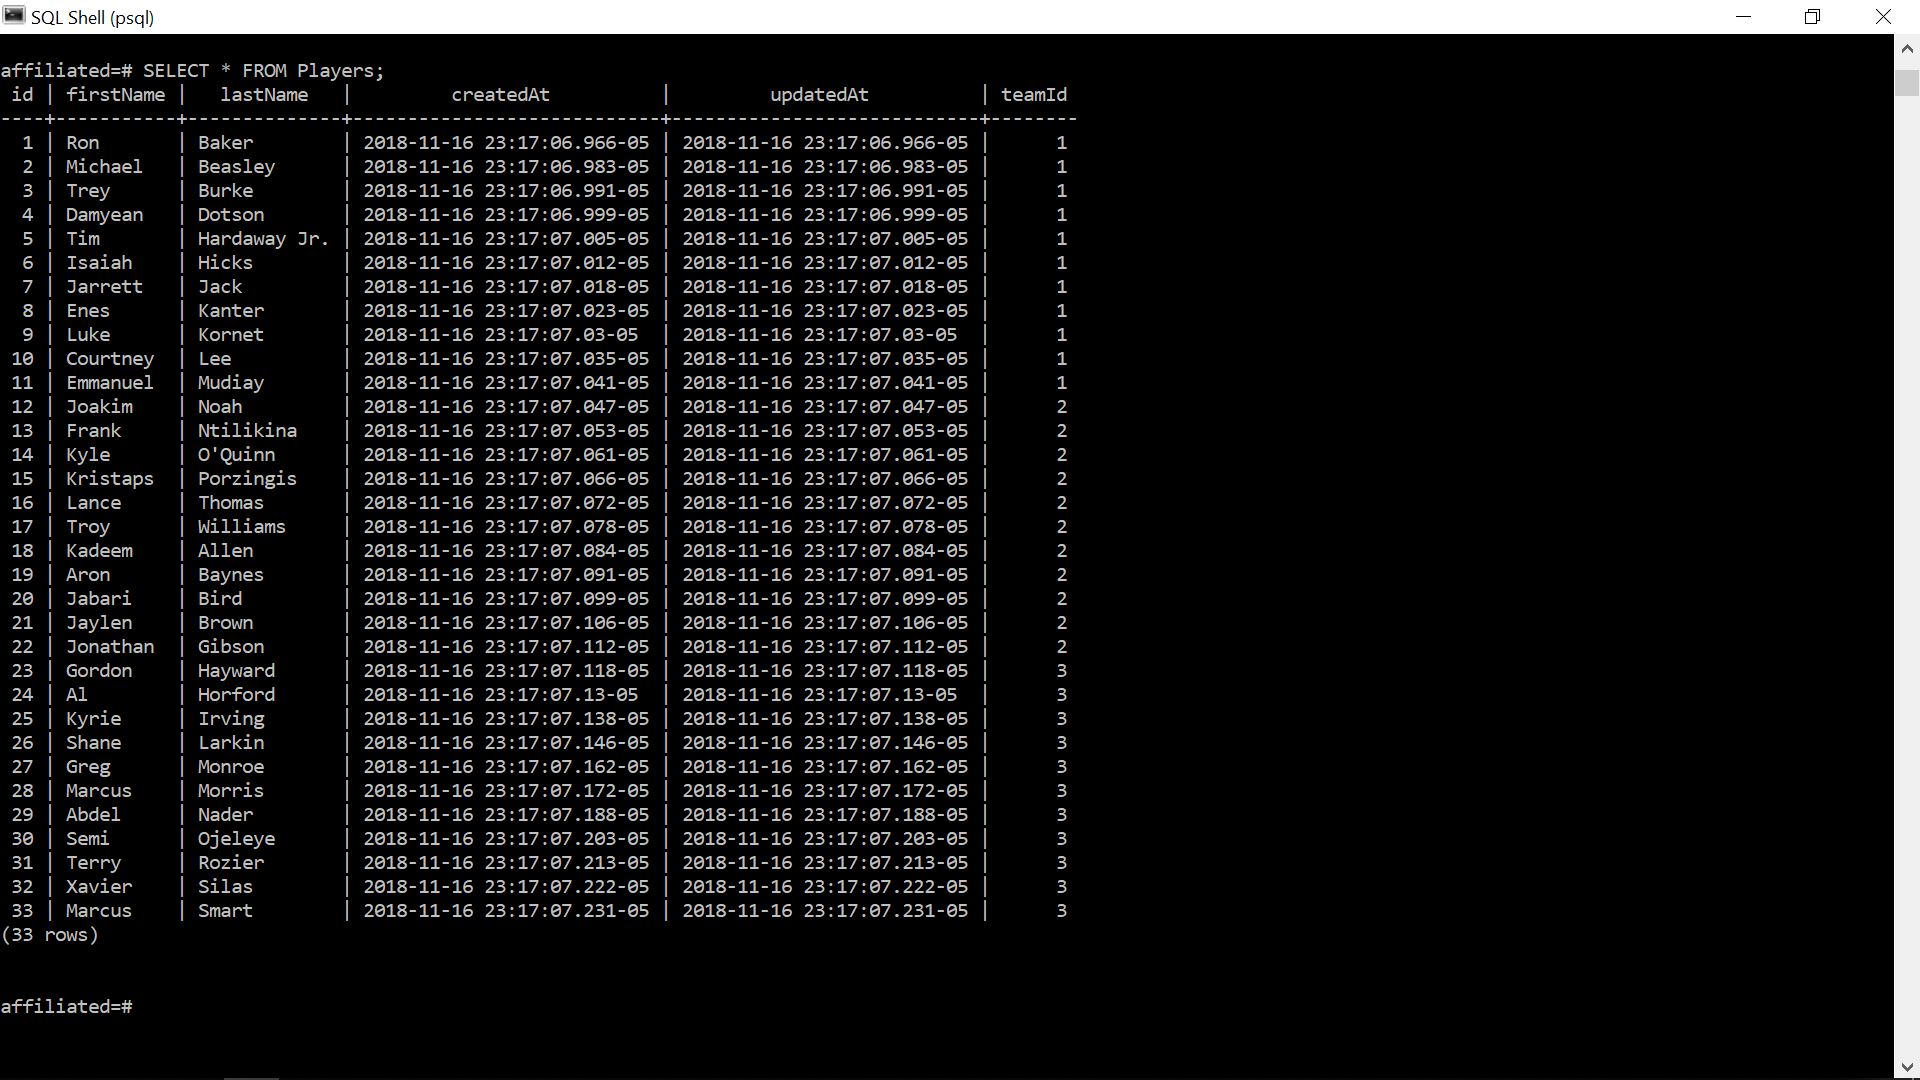
Task: Click the SQL Shell title bar icon
Action: coord(14,16)
